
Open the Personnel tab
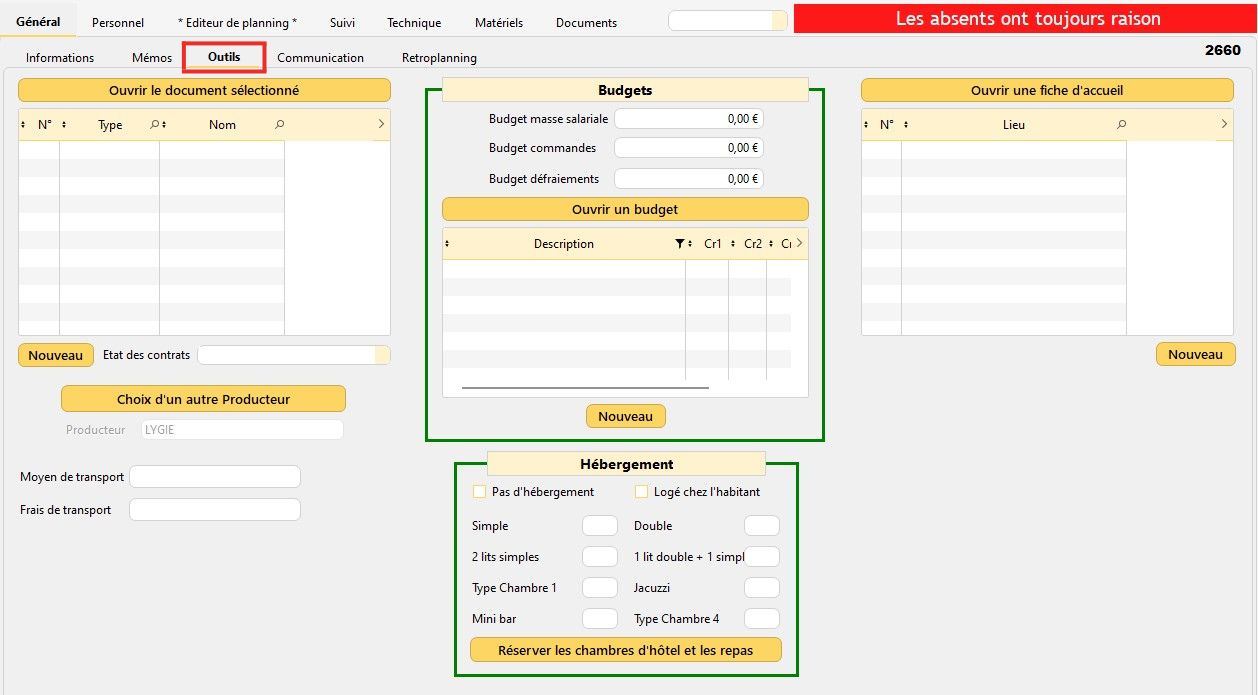pyautogui.click(x=118, y=22)
